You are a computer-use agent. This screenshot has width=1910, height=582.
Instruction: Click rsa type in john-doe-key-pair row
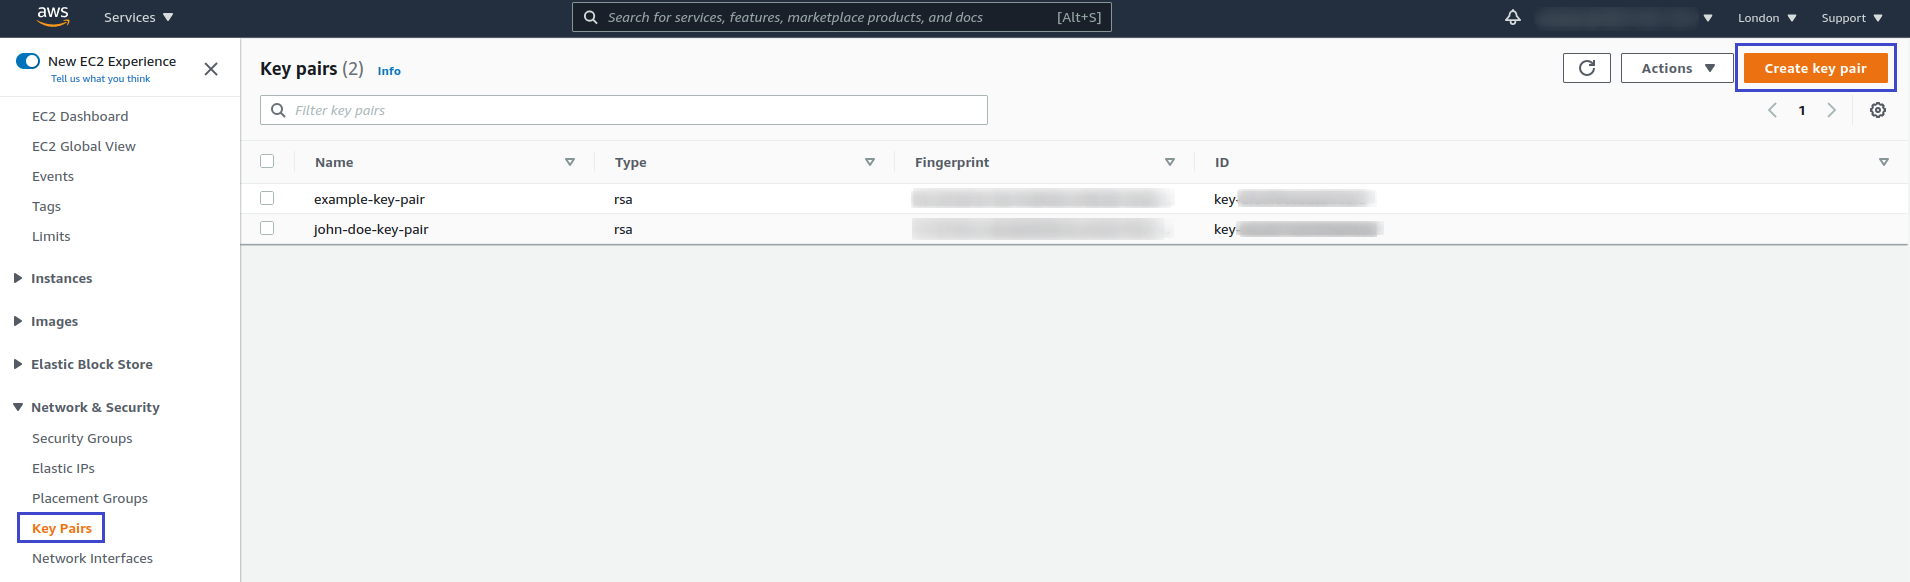(623, 229)
